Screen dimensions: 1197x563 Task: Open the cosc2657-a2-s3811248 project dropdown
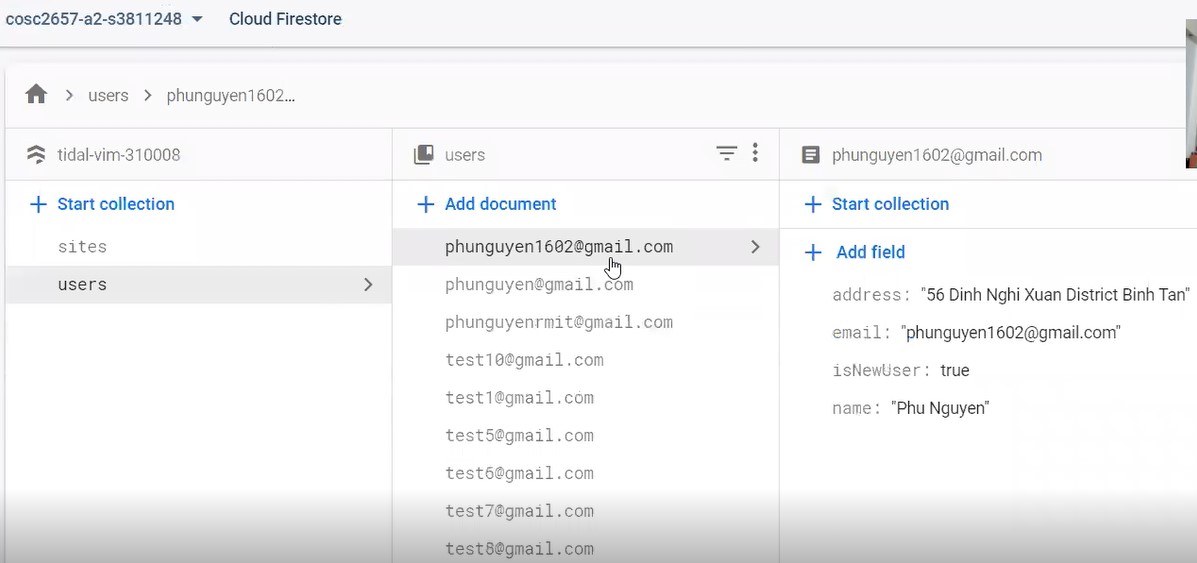pos(104,19)
